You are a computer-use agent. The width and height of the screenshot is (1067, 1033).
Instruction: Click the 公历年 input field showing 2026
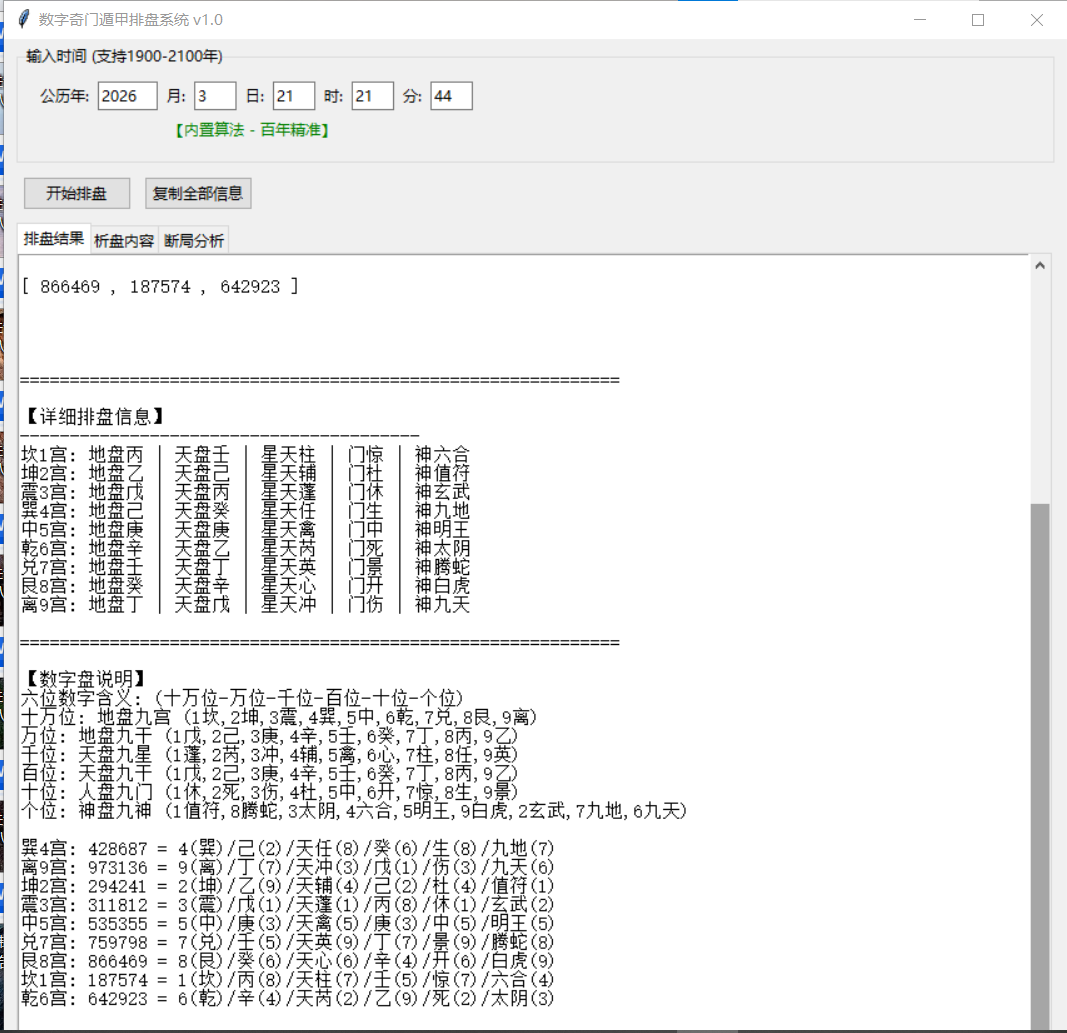pos(127,96)
